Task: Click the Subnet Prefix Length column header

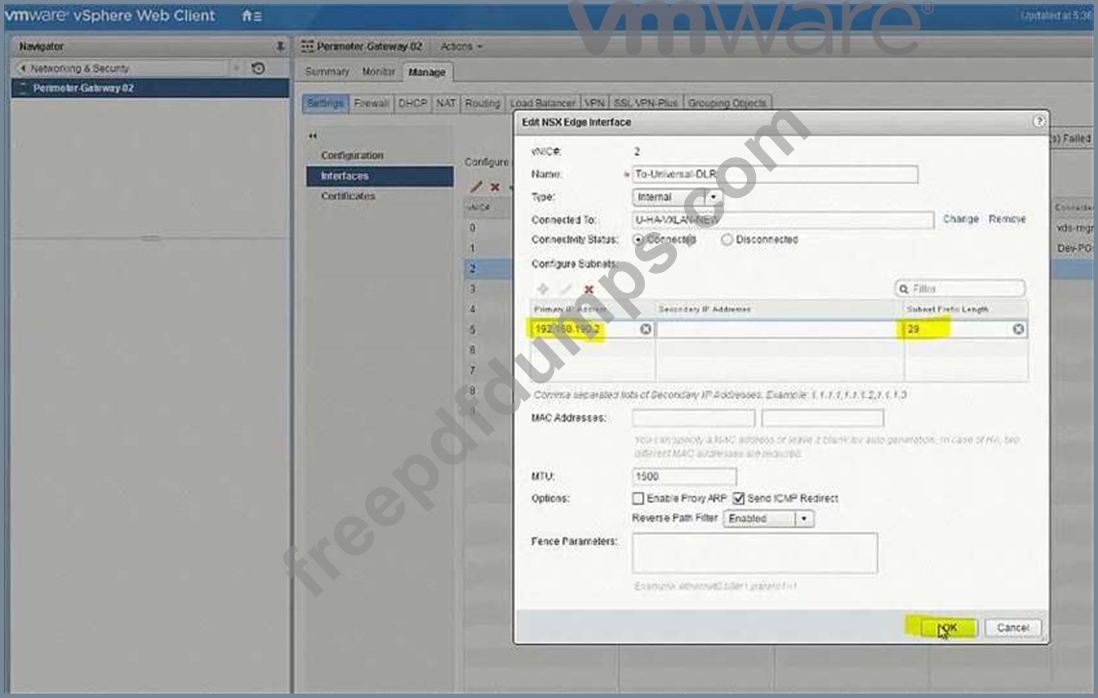Action: click(x=966, y=309)
